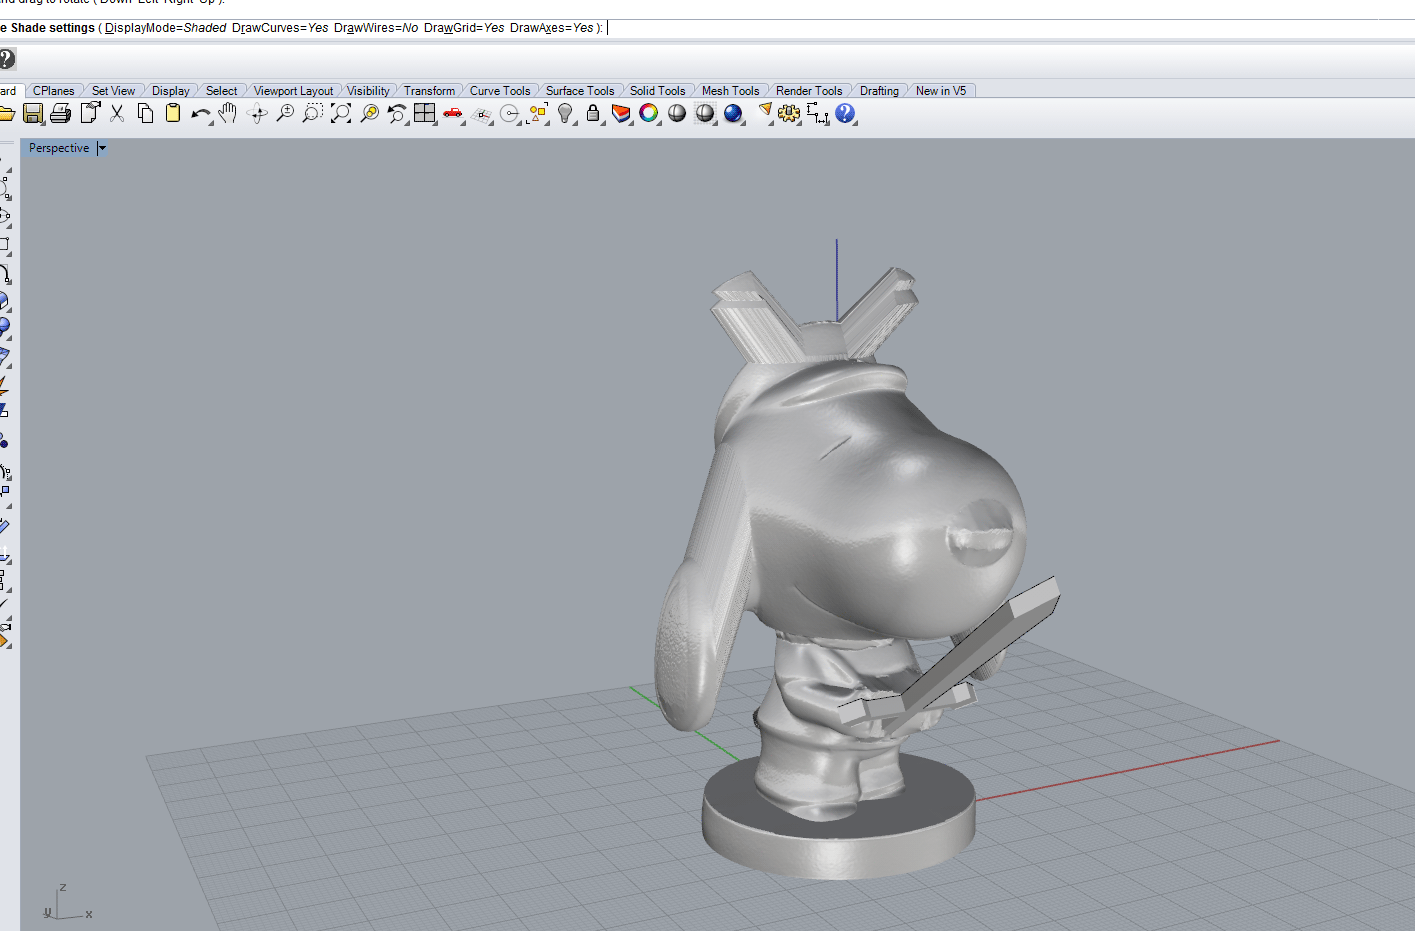Image resolution: width=1415 pixels, height=931 pixels.
Task: Click the Shaded Viewport sphere icon
Action: pyautogui.click(x=677, y=114)
